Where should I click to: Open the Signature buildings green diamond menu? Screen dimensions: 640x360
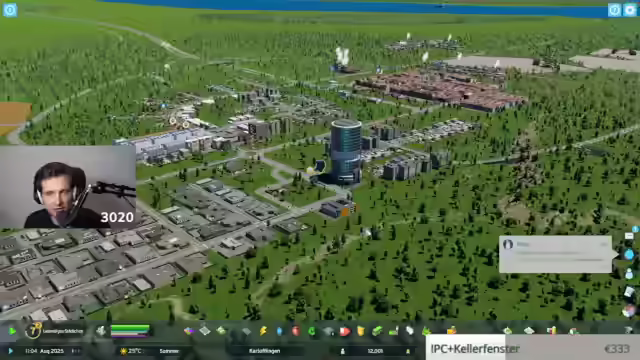221,330
